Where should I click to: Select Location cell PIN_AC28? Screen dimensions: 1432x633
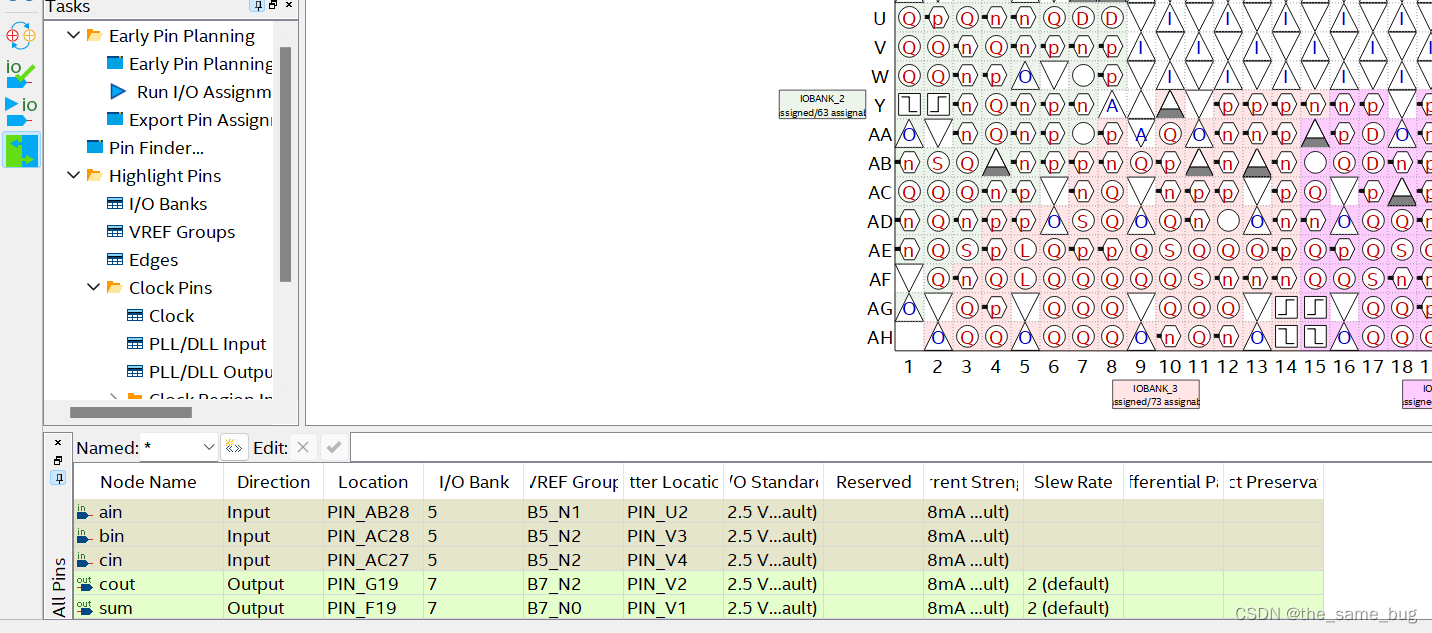click(x=373, y=535)
